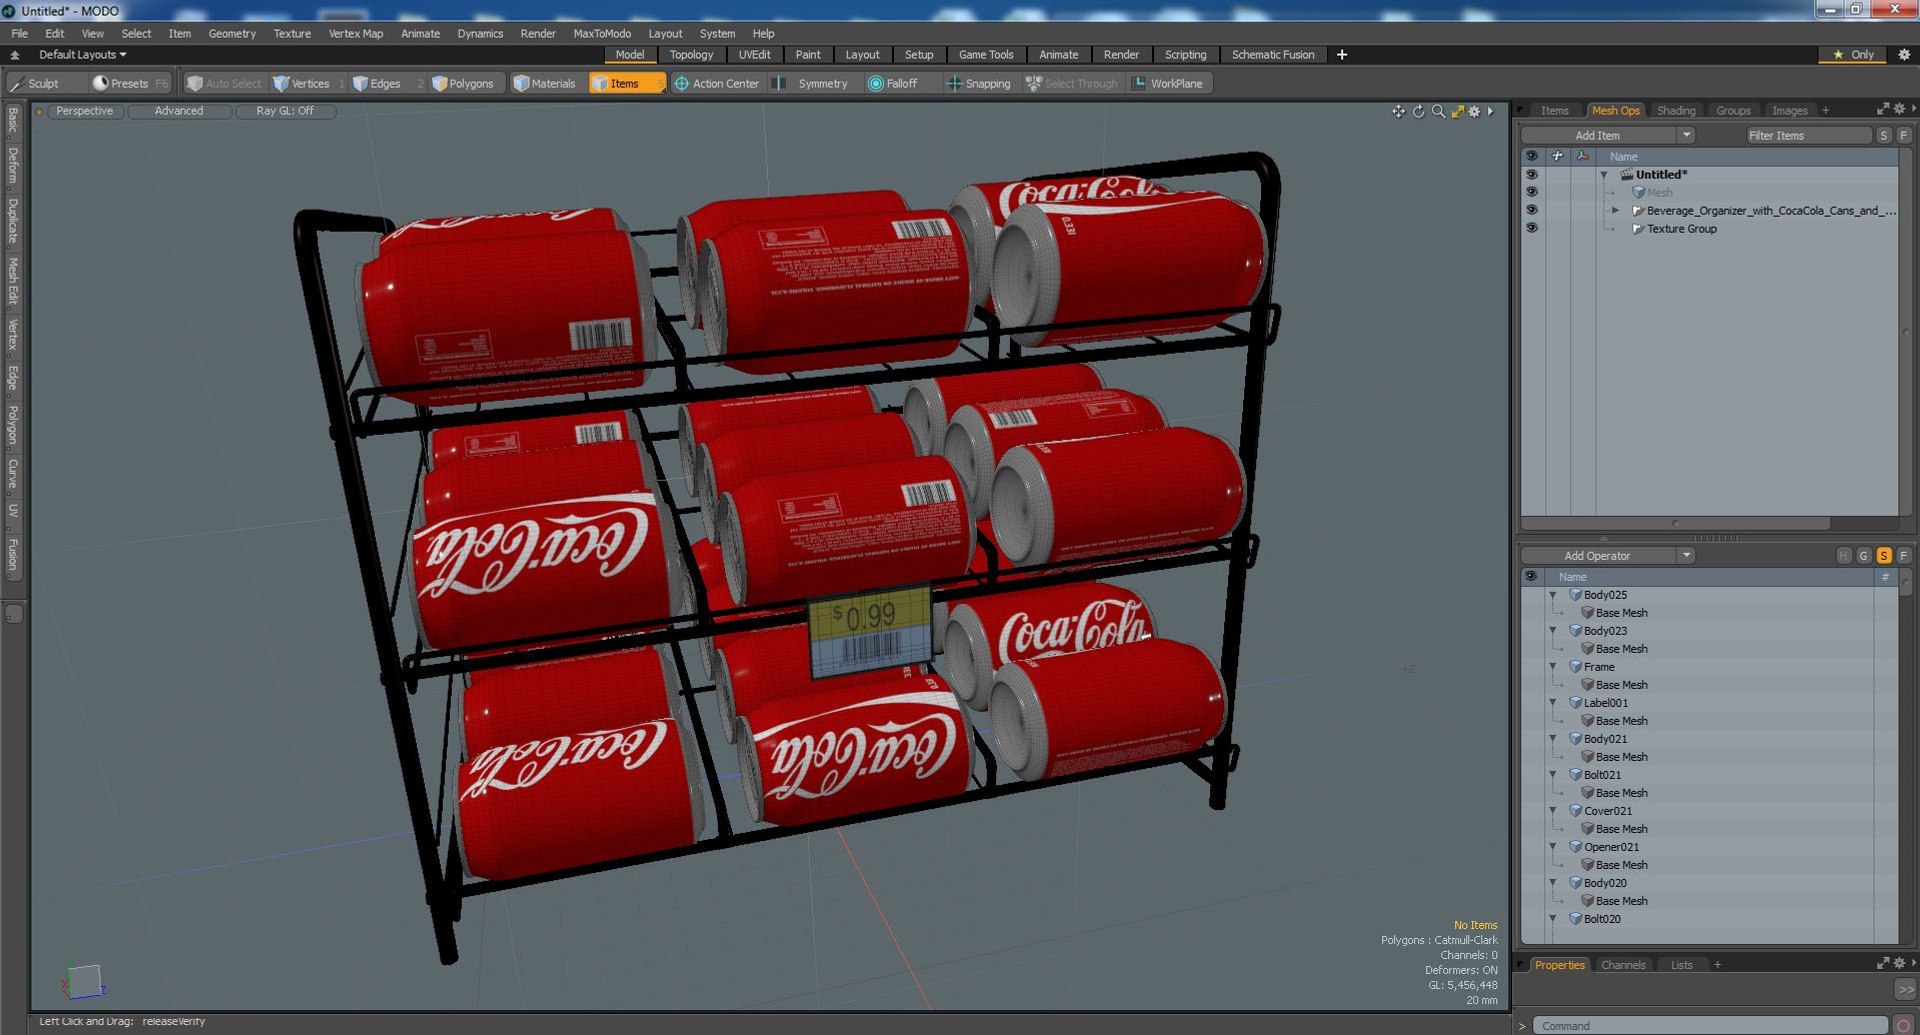The image size is (1920, 1035).
Task: Toggle Select Through
Action: coord(1072,84)
